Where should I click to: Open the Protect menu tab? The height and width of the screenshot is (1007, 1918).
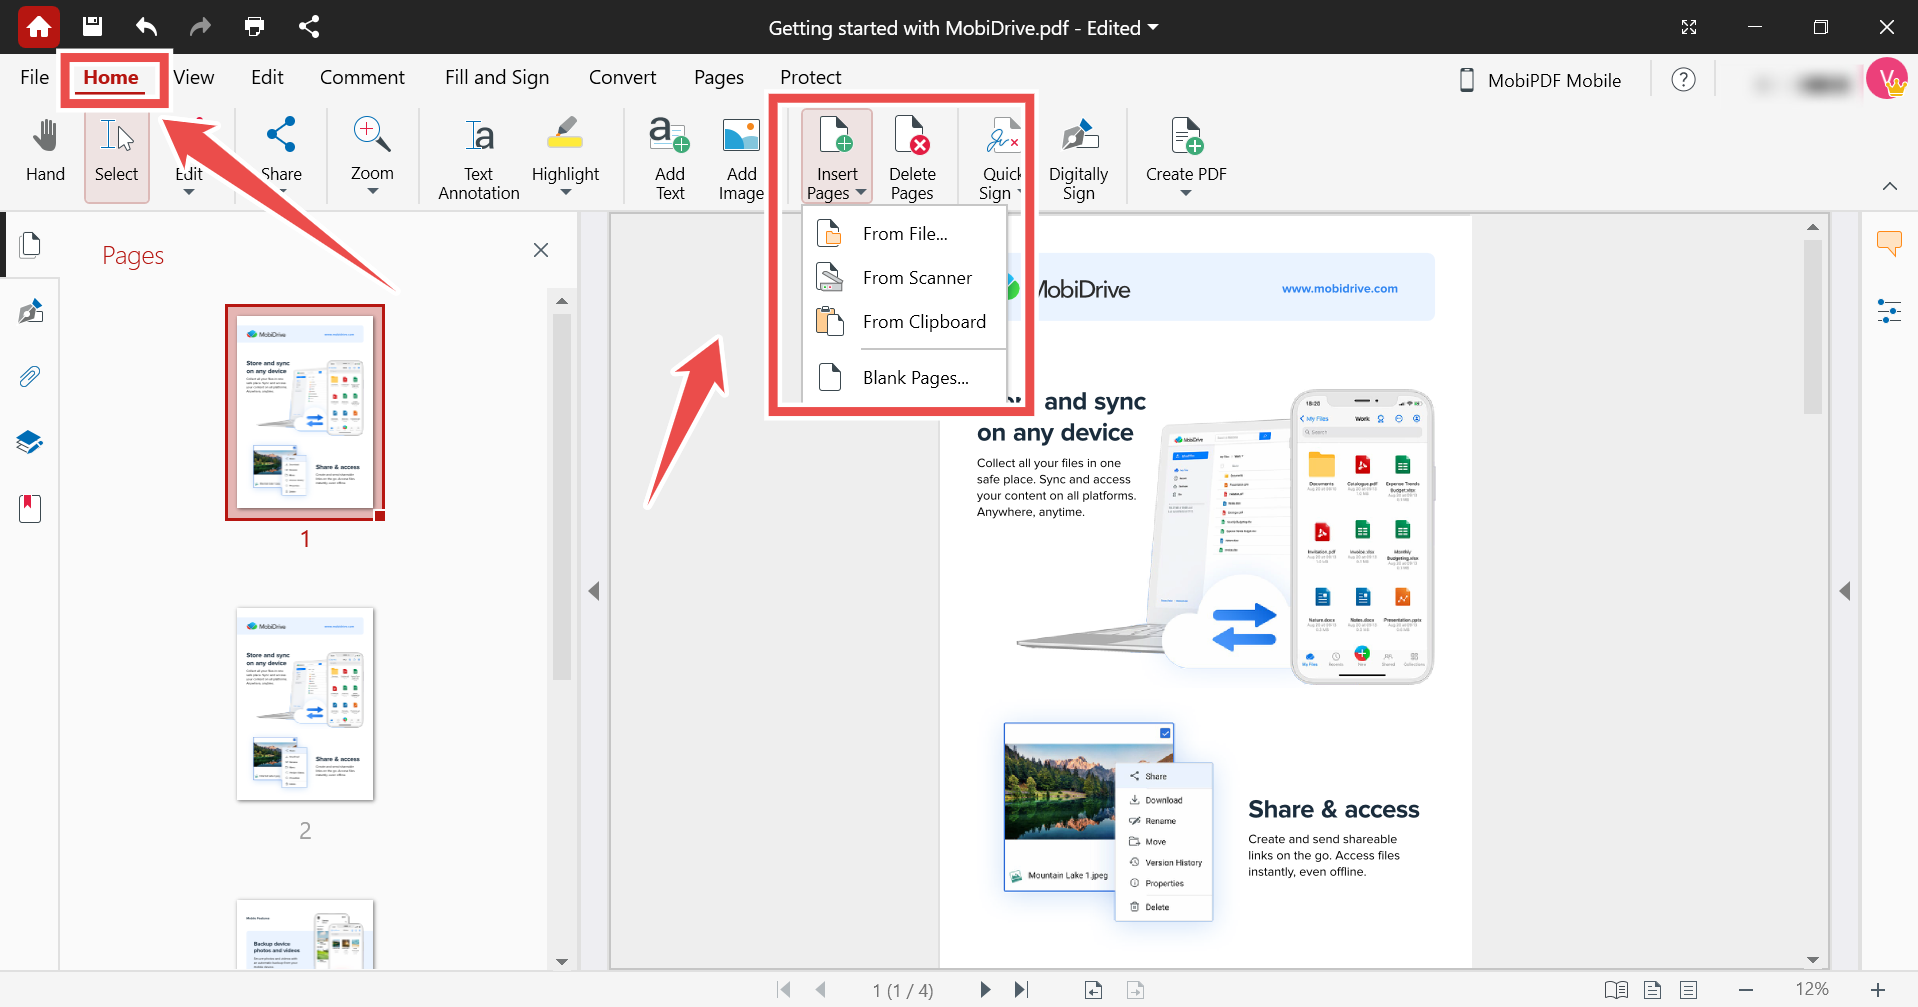pyautogui.click(x=810, y=77)
